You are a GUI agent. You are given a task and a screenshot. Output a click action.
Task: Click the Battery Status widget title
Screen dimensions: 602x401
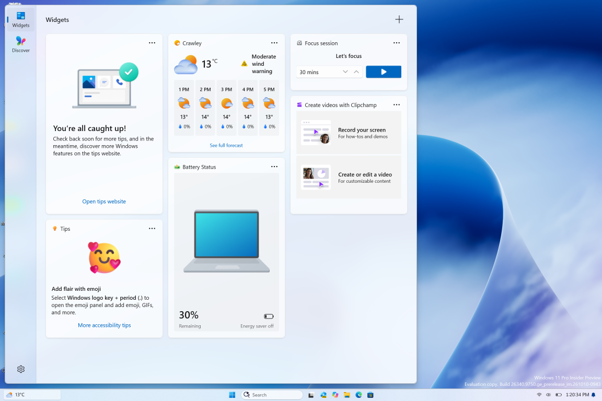coord(199,167)
